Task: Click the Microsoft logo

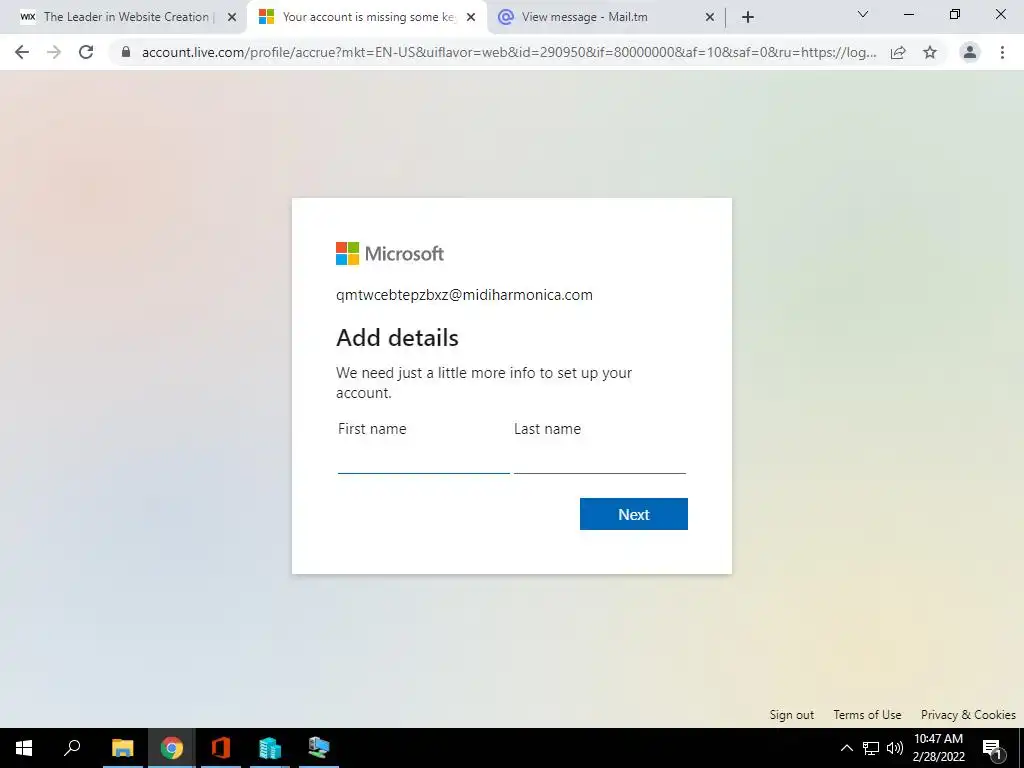Action: [x=390, y=253]
